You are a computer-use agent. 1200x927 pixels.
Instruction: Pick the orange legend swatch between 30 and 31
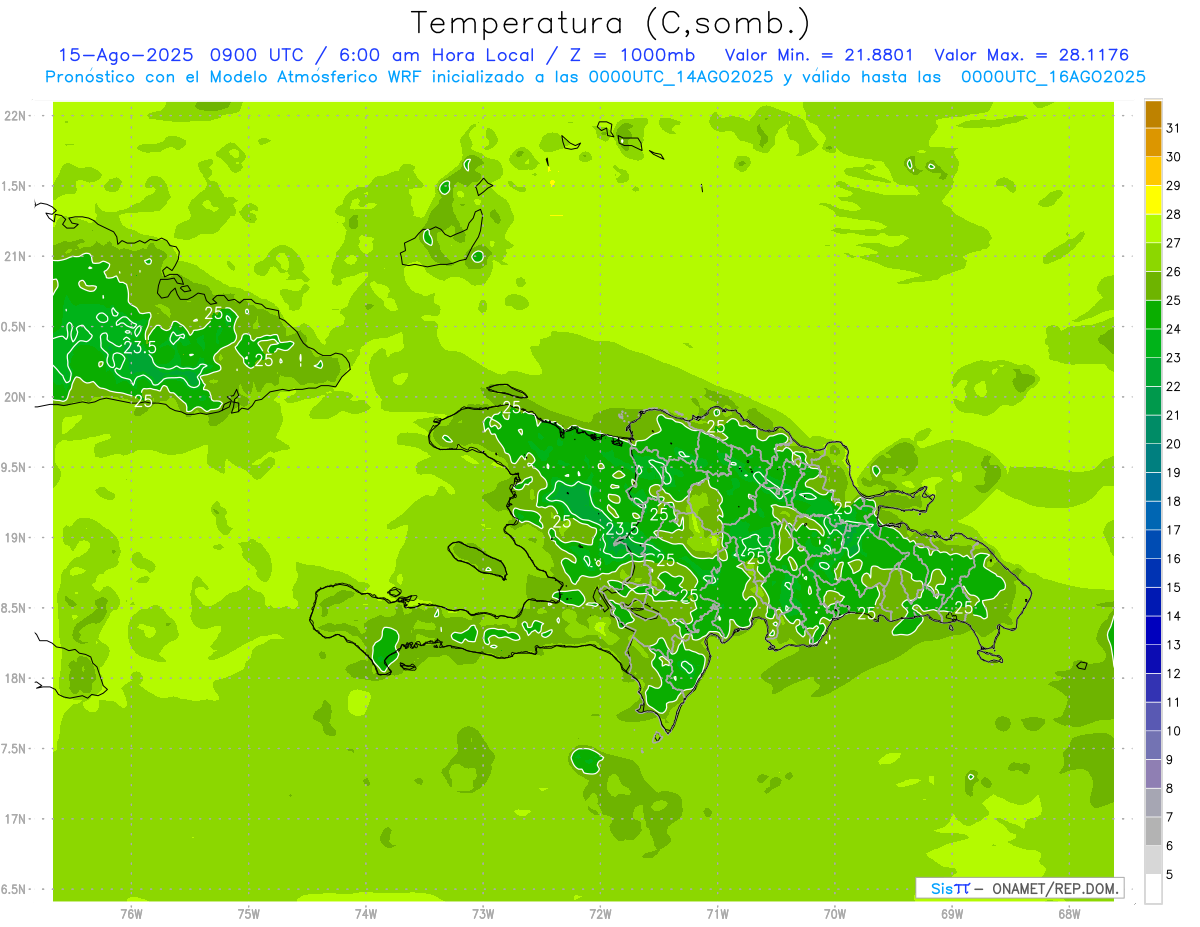[x=1154, y=142]
